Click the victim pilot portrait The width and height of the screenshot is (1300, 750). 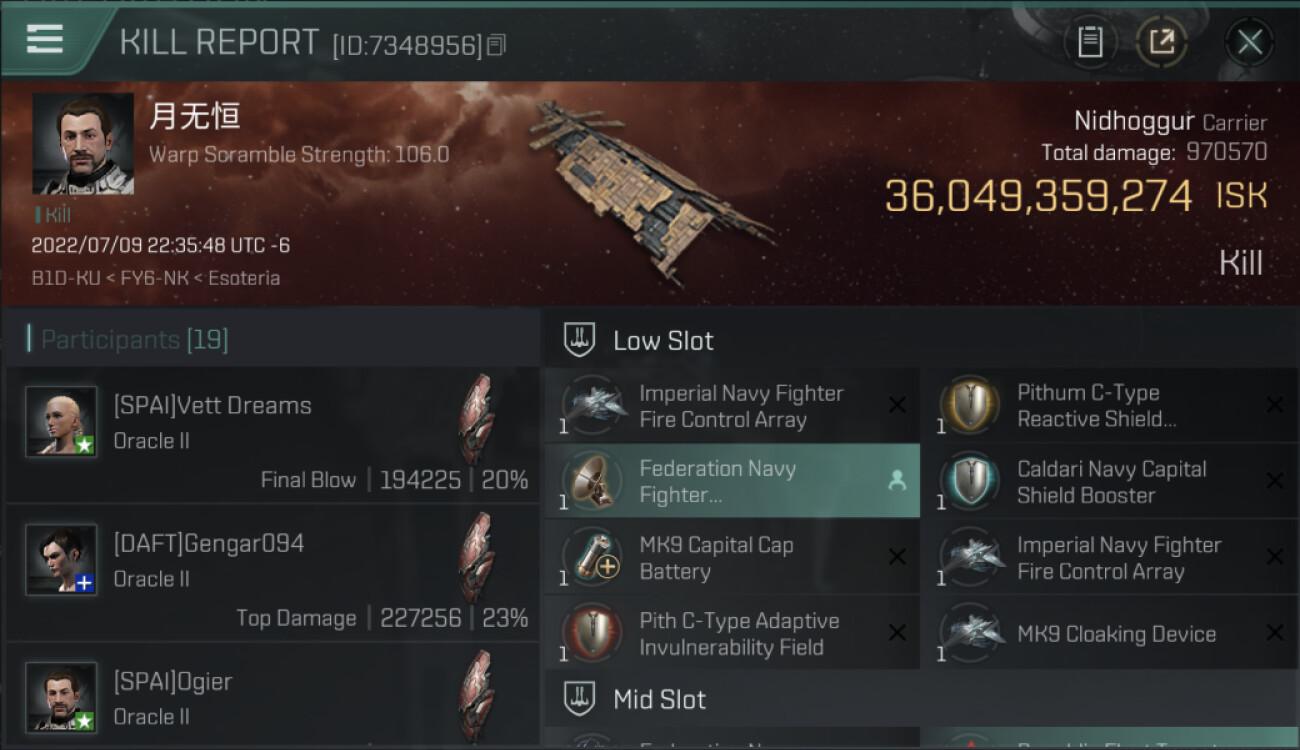point(83,144)
